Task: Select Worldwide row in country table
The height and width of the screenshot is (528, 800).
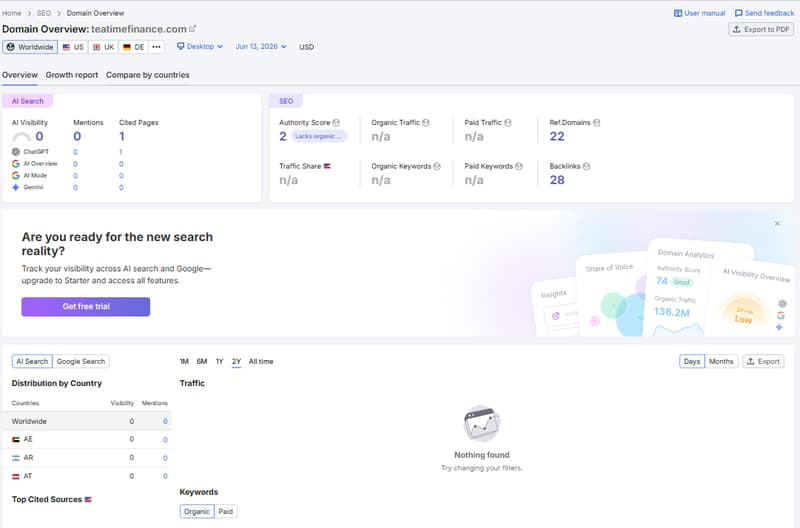Action: 87,421
